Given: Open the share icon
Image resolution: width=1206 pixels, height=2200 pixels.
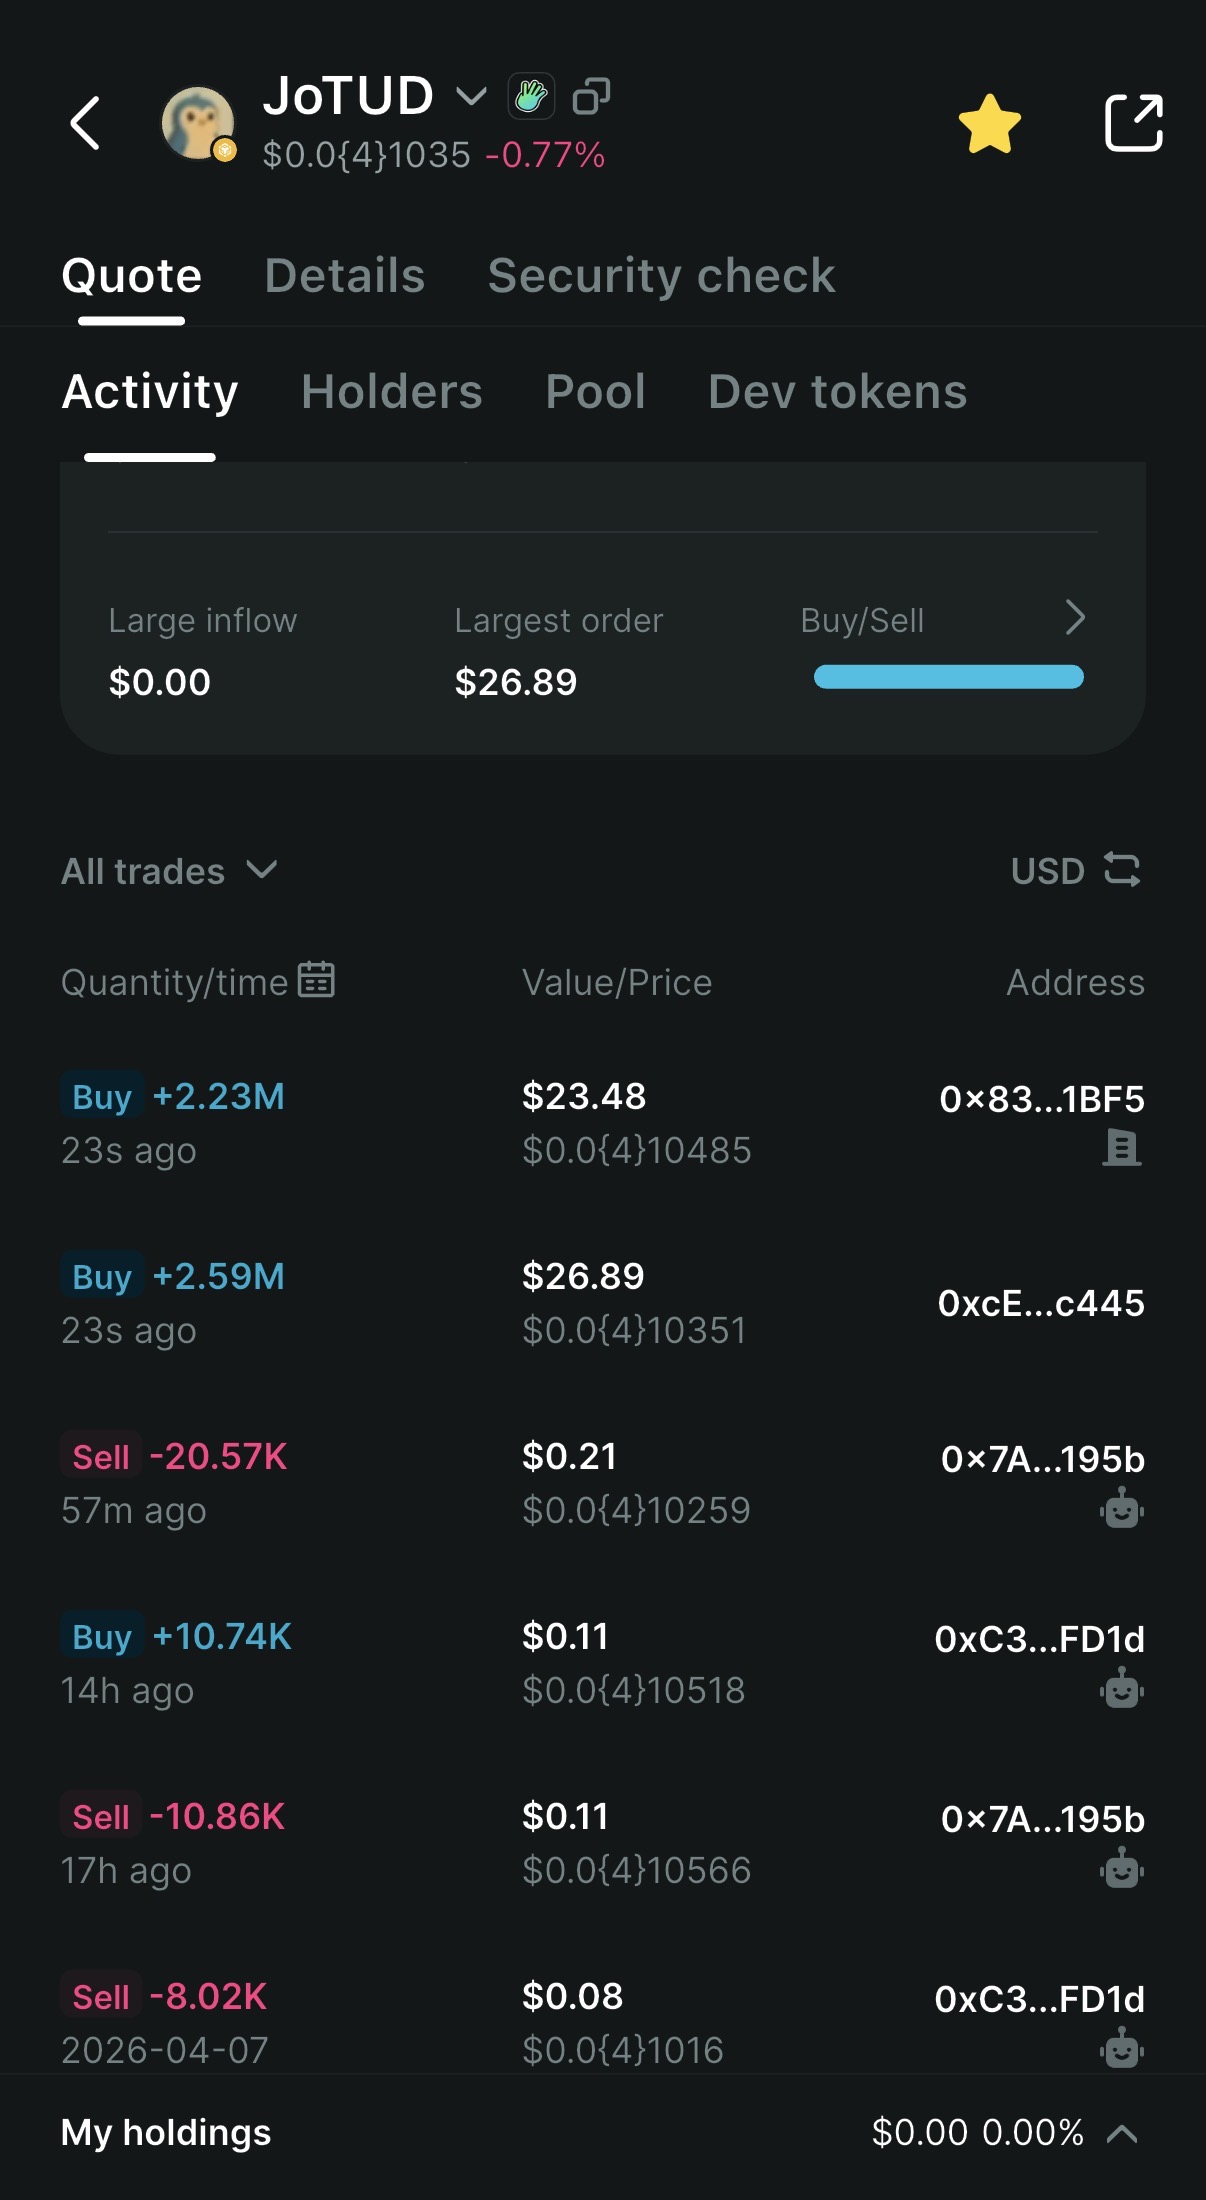Looking at the screenshot, I should (x=1133, y=123).
